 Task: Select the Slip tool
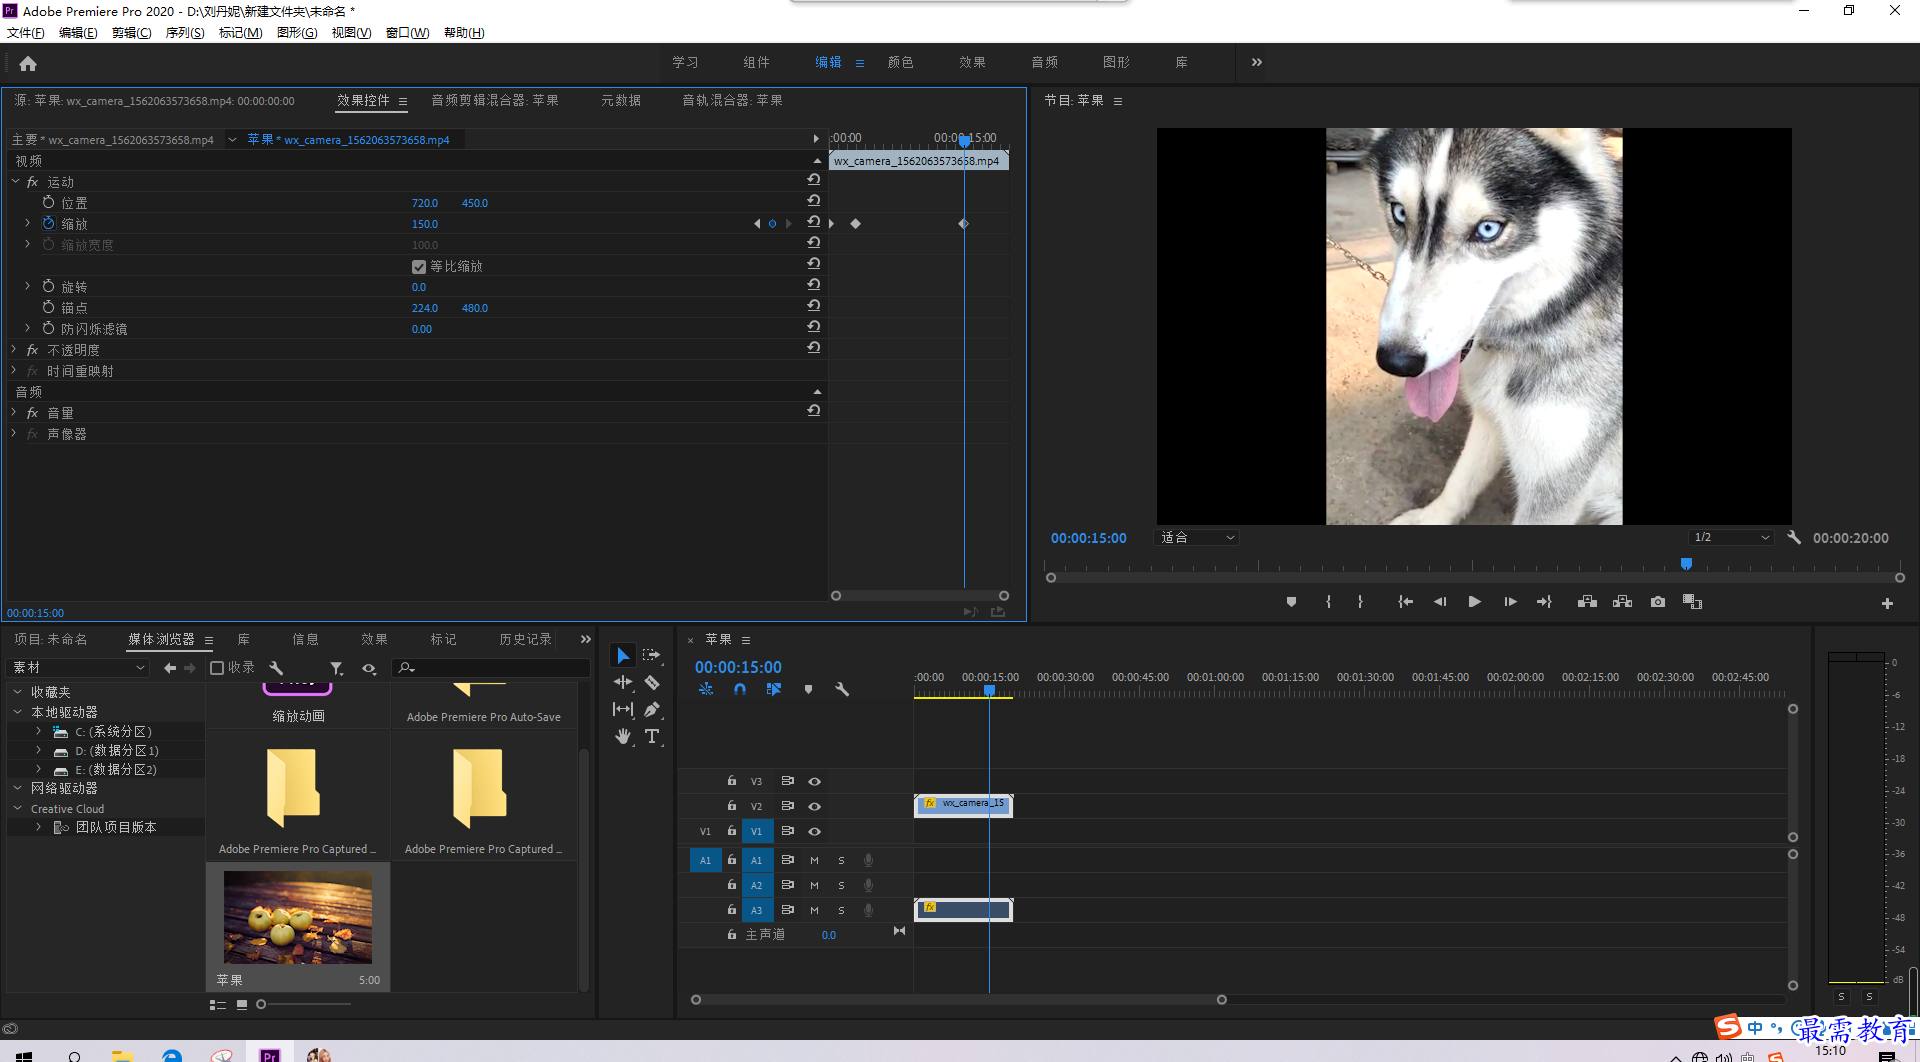point(623,709)
